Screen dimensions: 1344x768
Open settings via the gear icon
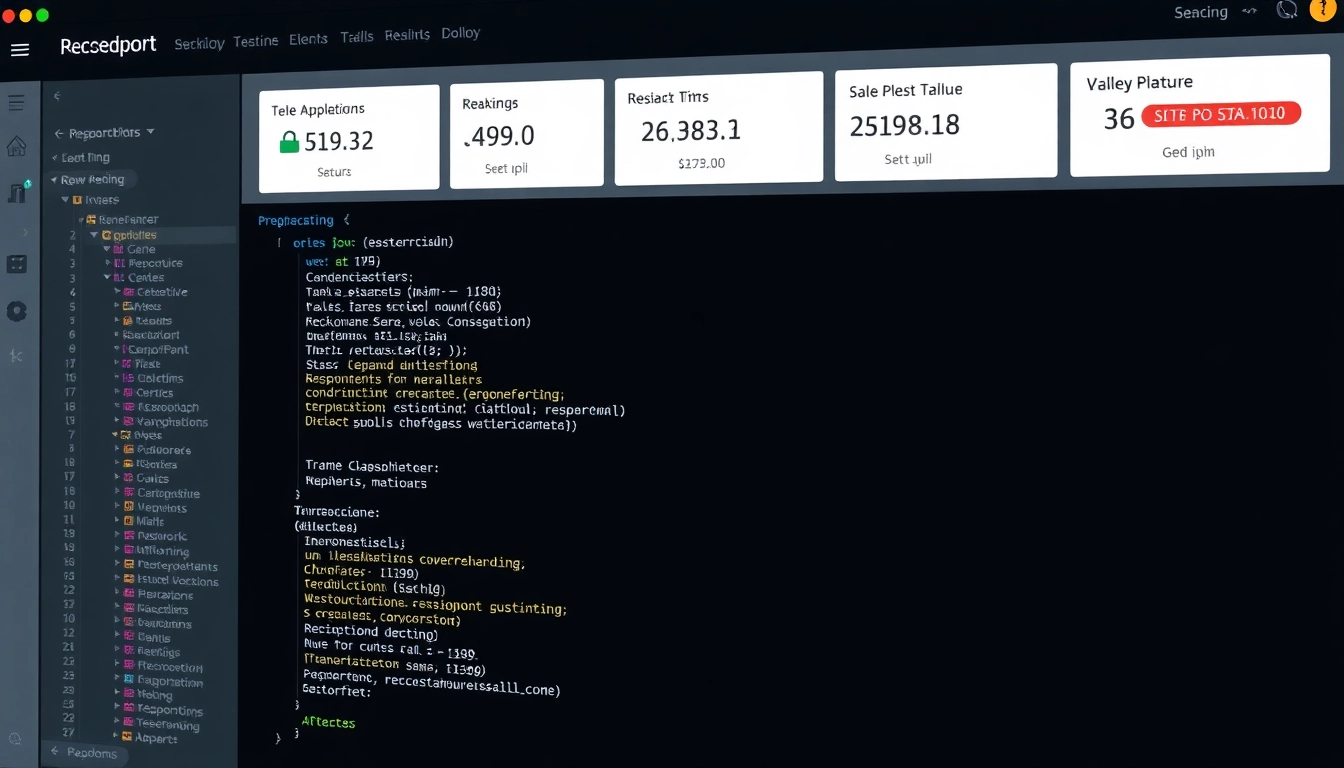[16, 311]
